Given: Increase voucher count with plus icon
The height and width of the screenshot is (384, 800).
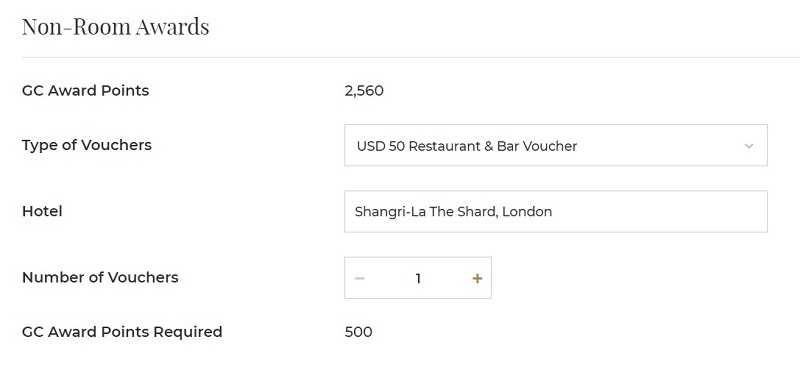Looking at the screenshot, I should 477,278.
